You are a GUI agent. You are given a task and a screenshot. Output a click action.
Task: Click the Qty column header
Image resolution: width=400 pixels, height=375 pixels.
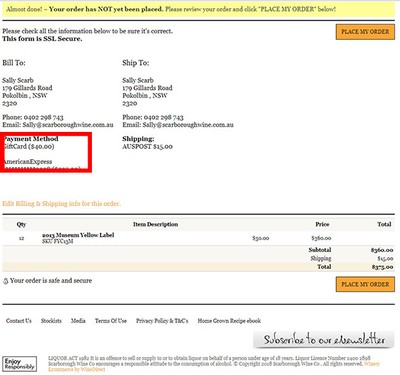coord(21,224)
